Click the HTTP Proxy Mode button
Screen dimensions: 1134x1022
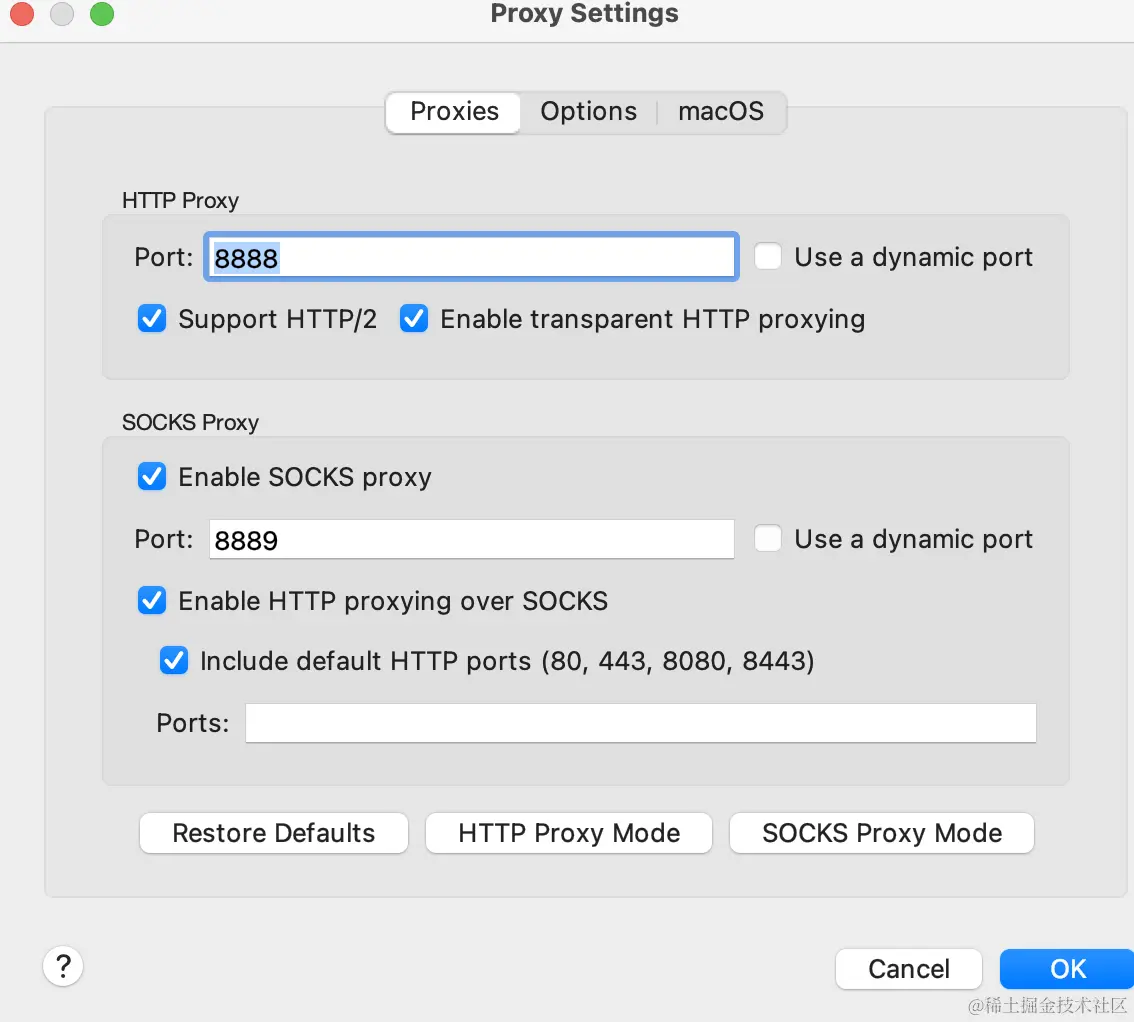(568, 833)
